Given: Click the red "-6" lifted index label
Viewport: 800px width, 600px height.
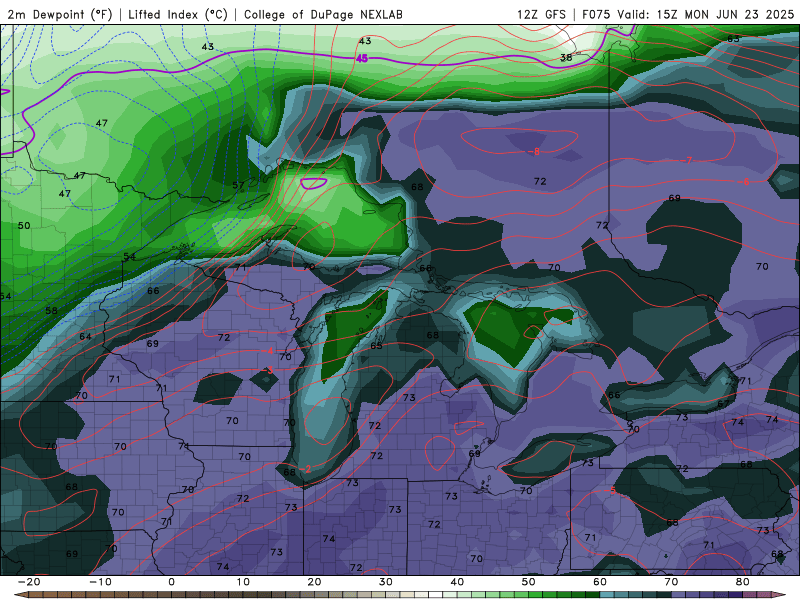Looking at the screenshot, I should pos(743,182).
